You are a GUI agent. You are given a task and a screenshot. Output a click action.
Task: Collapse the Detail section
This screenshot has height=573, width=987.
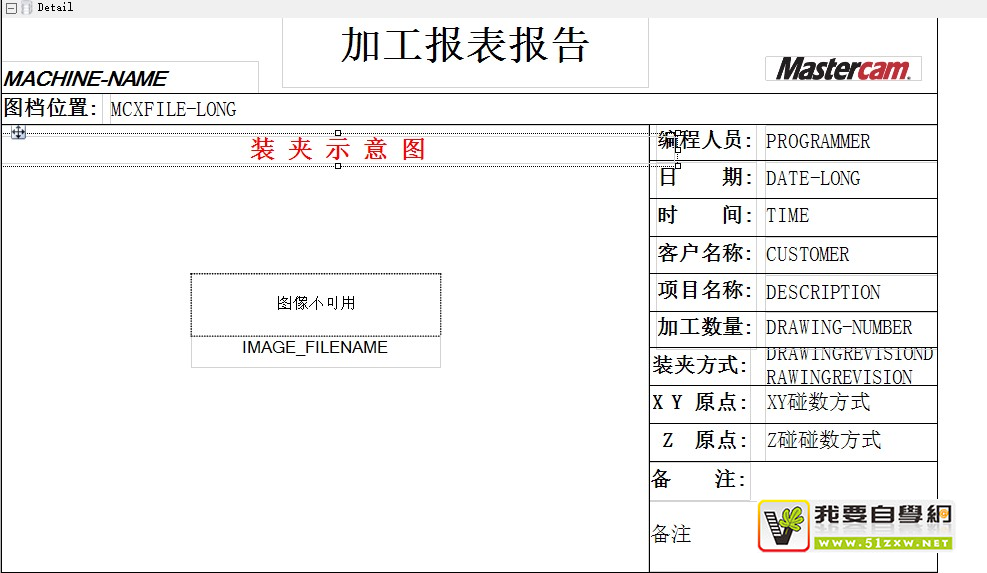pos(11,7)
